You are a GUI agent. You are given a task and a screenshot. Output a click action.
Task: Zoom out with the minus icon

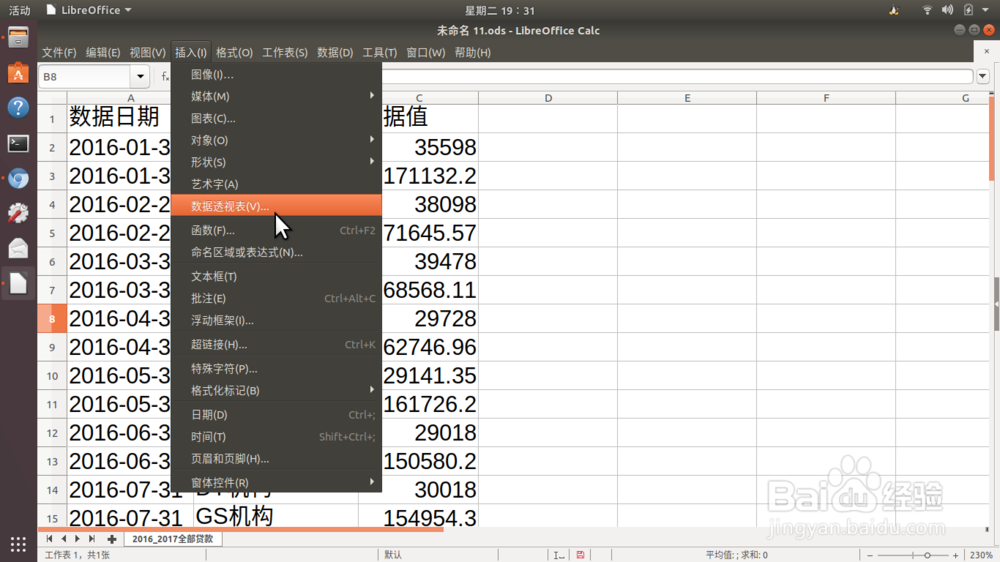point(870,556)
